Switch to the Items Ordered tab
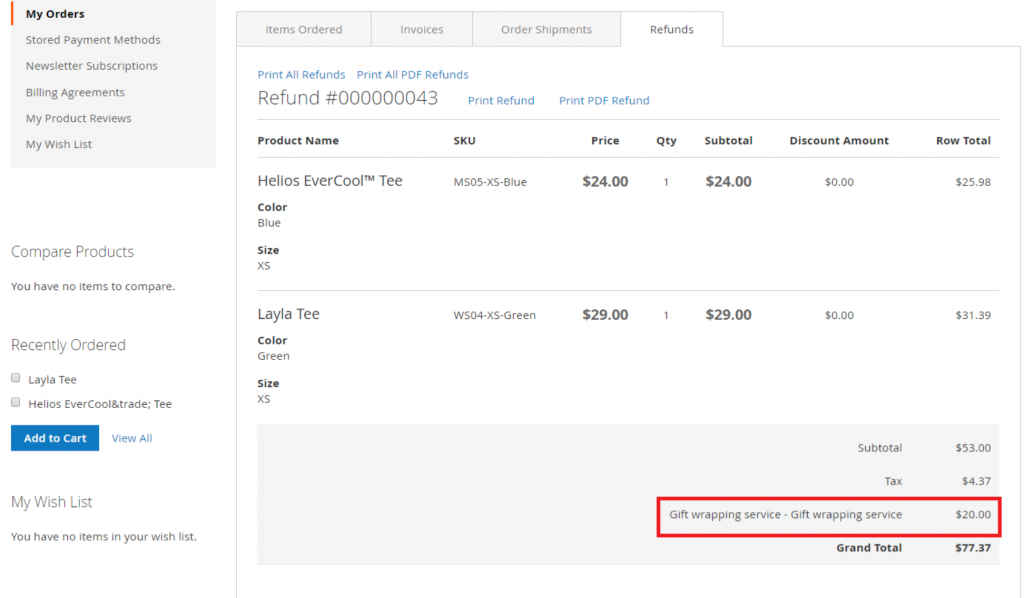The image size is (1024, 598). click(303, 30)
